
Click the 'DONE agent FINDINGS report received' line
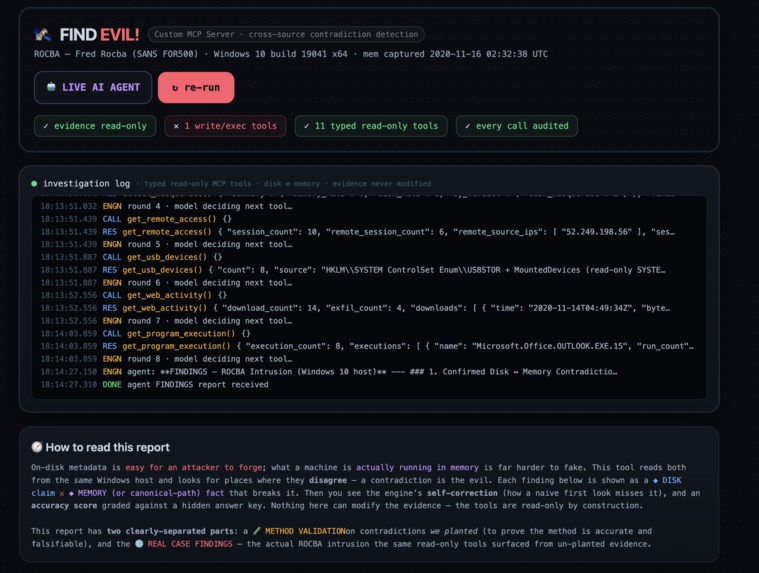tap(154, 385)
